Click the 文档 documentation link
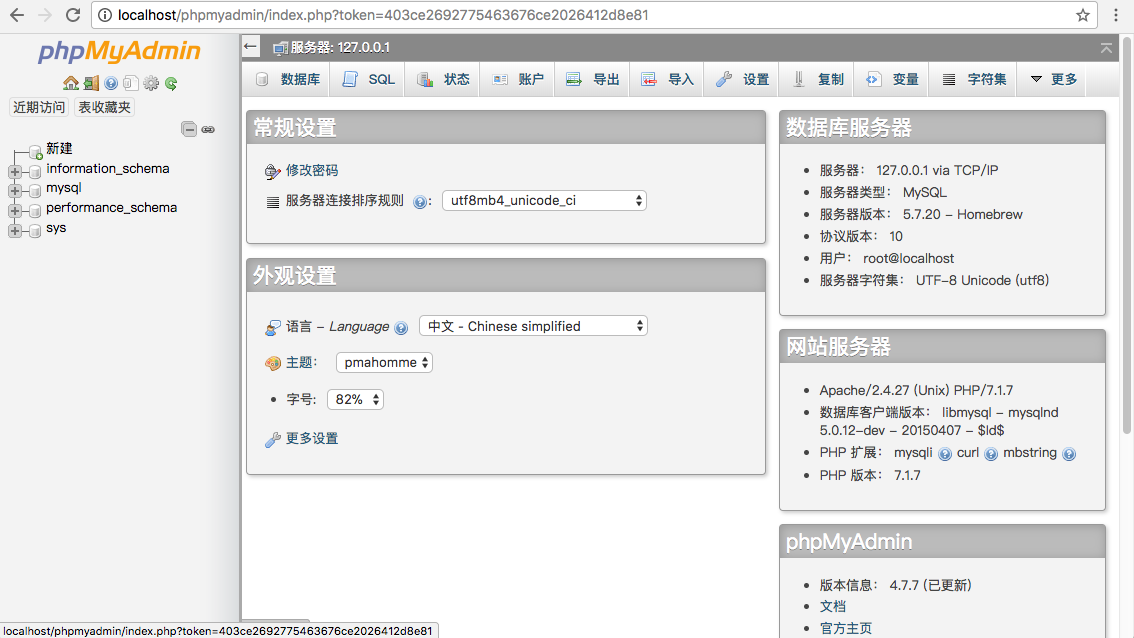 pos(832,606)
